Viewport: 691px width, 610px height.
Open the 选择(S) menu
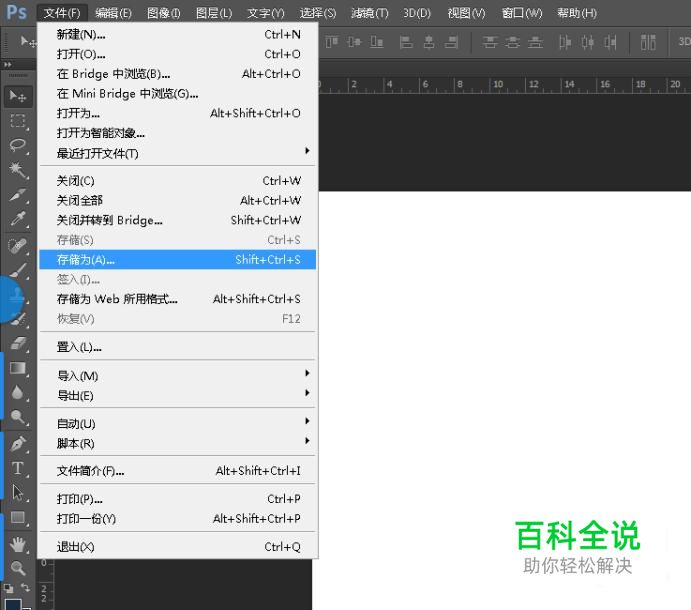click(318, 13)
